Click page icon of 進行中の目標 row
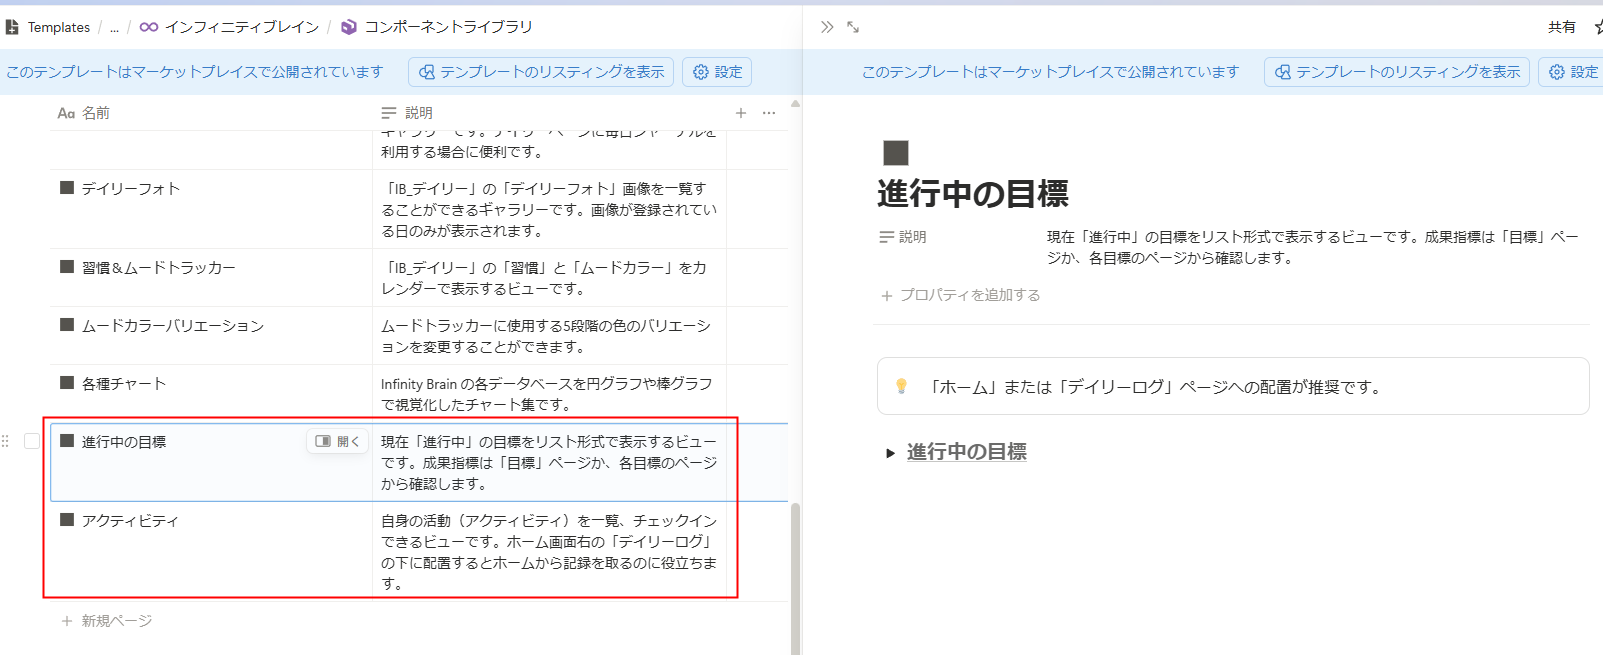This screenshot has width=1603, height=655. (x=67, y=441)
